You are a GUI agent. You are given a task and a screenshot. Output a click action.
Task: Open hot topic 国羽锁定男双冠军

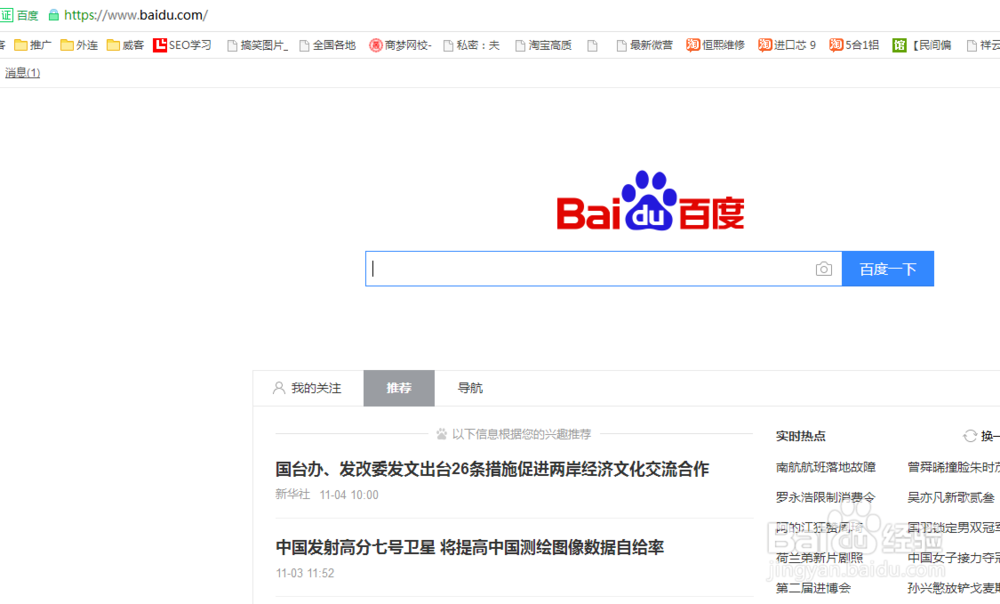coord(953,527)
